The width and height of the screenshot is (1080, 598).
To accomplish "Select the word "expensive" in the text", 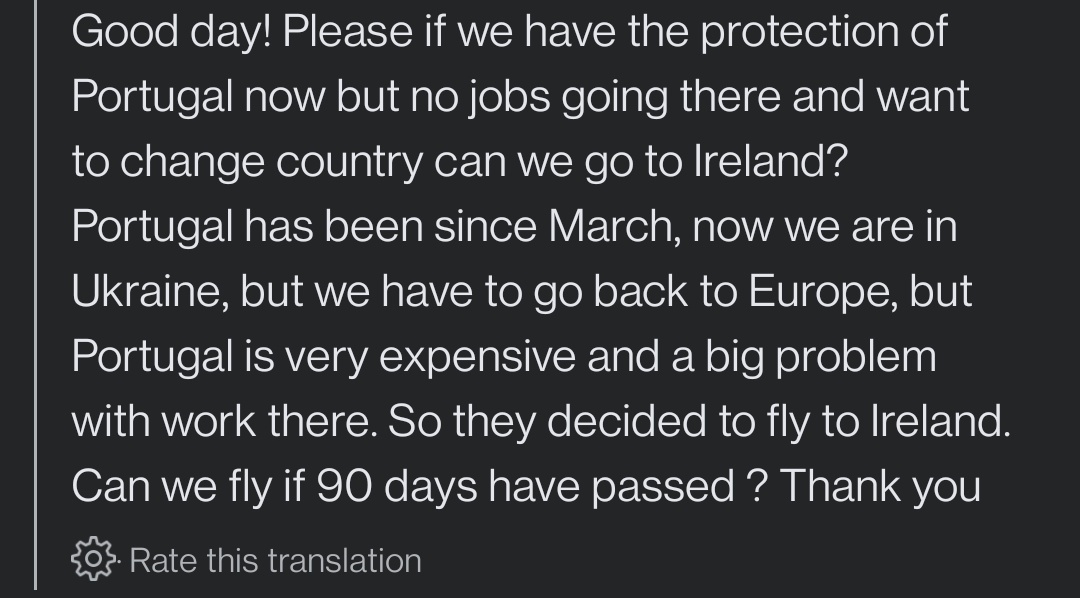I will tap(477, 357).
